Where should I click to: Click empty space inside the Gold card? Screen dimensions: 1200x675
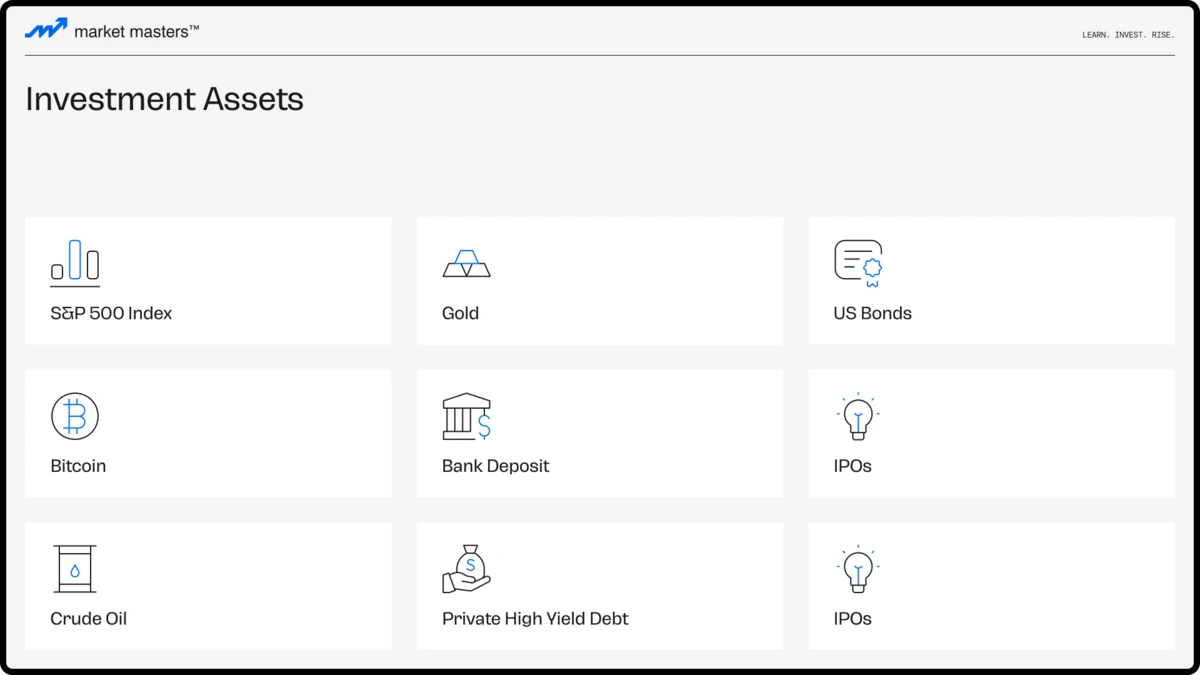pos(650,280)
